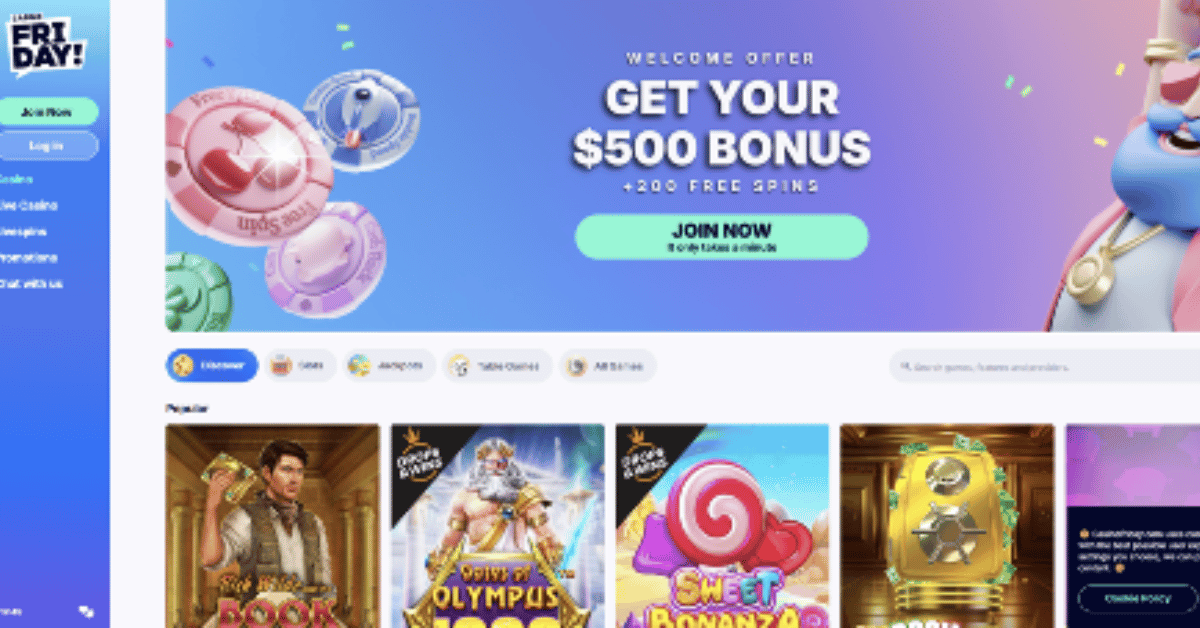This screenshot has height=628, width=1200.
Task: Click the Casino Friday logo
Action: [x=47, y=44]
